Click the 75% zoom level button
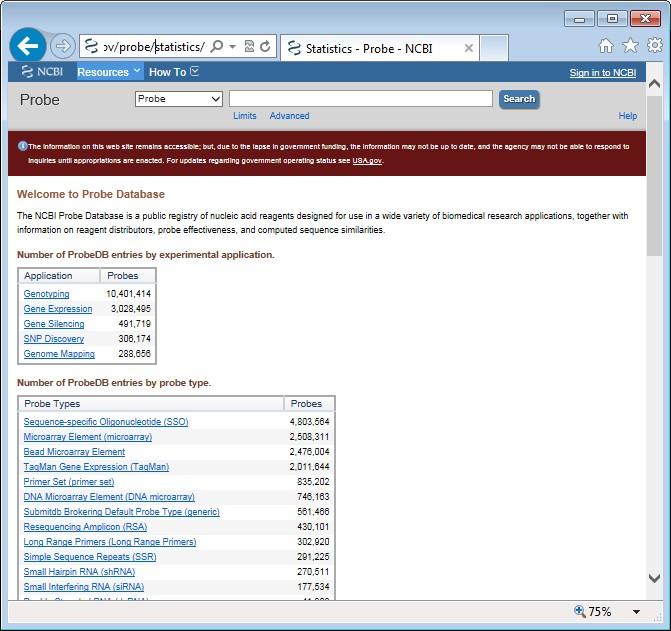This screenshot has width=671, height=631. point(593,611)
